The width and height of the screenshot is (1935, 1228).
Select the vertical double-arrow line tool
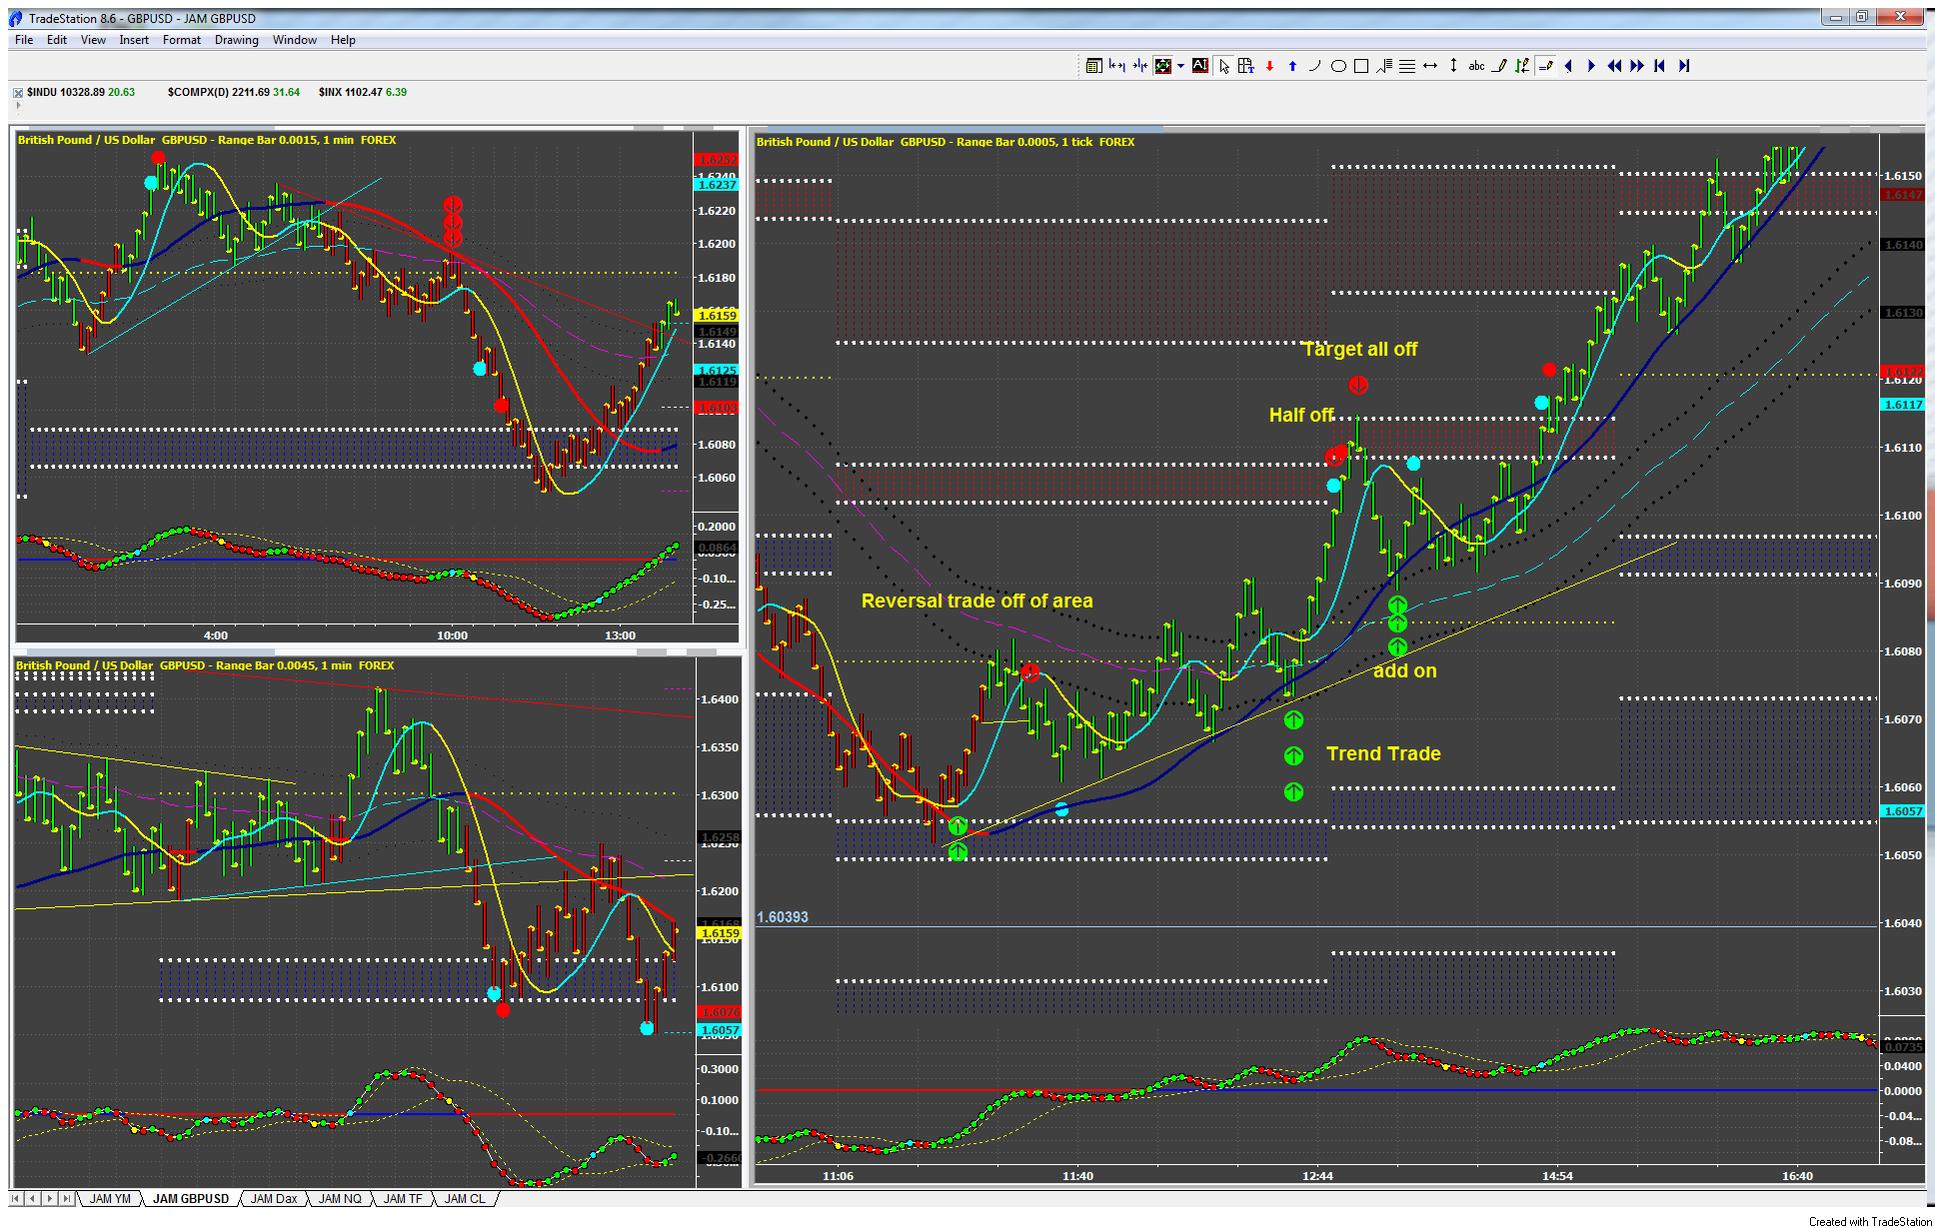[x=1453, y=66]
